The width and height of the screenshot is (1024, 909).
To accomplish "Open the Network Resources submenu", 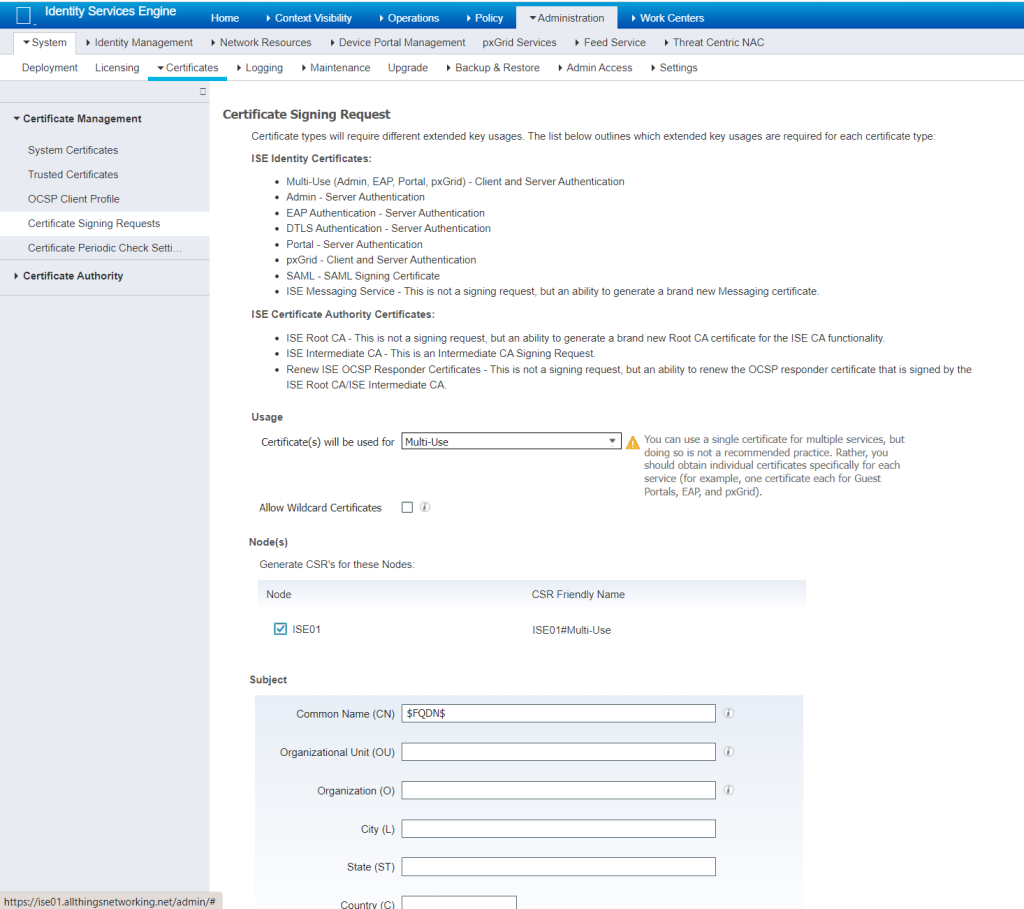I will [x=261, y=42].
